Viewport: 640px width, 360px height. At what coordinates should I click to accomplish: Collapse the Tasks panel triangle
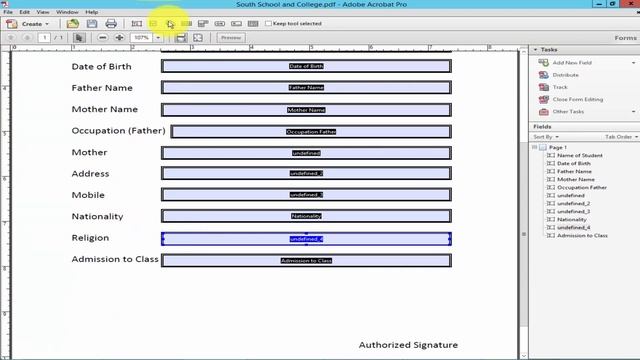[x=536, y=49]
